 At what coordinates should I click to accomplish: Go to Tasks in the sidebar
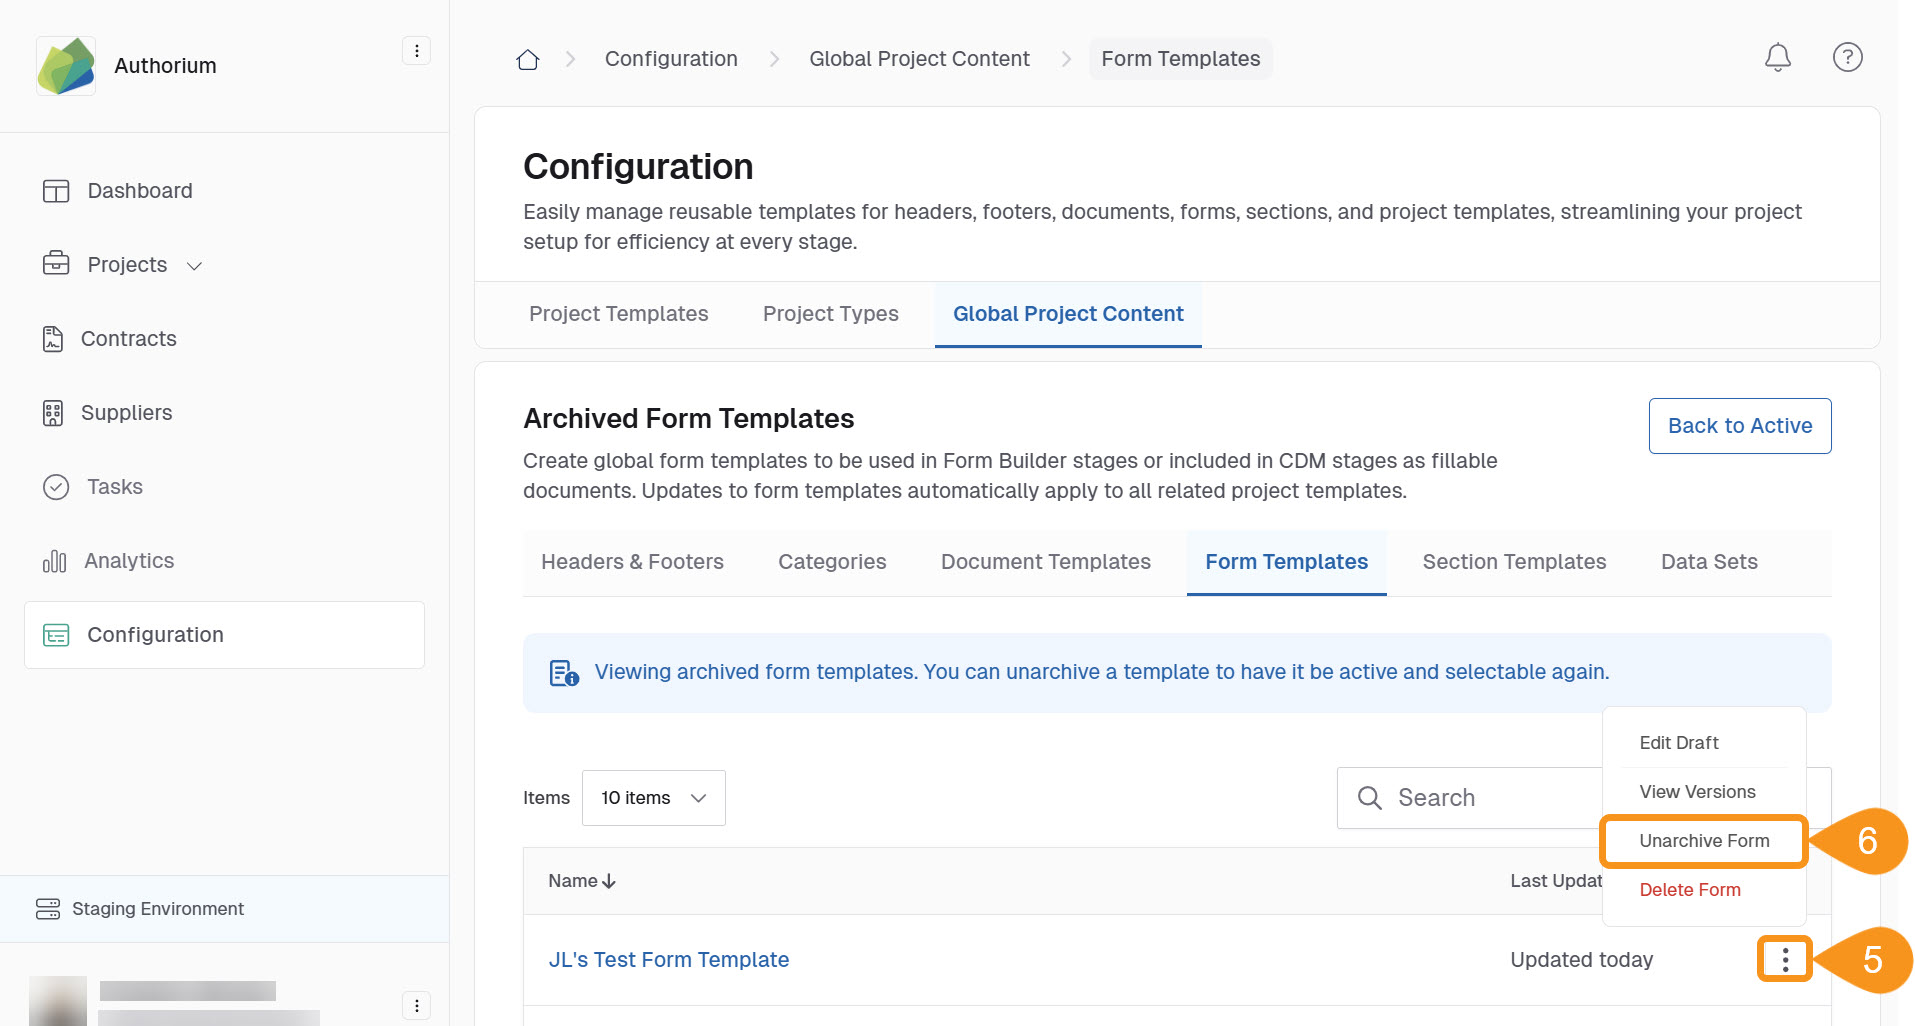click(115, 487)
